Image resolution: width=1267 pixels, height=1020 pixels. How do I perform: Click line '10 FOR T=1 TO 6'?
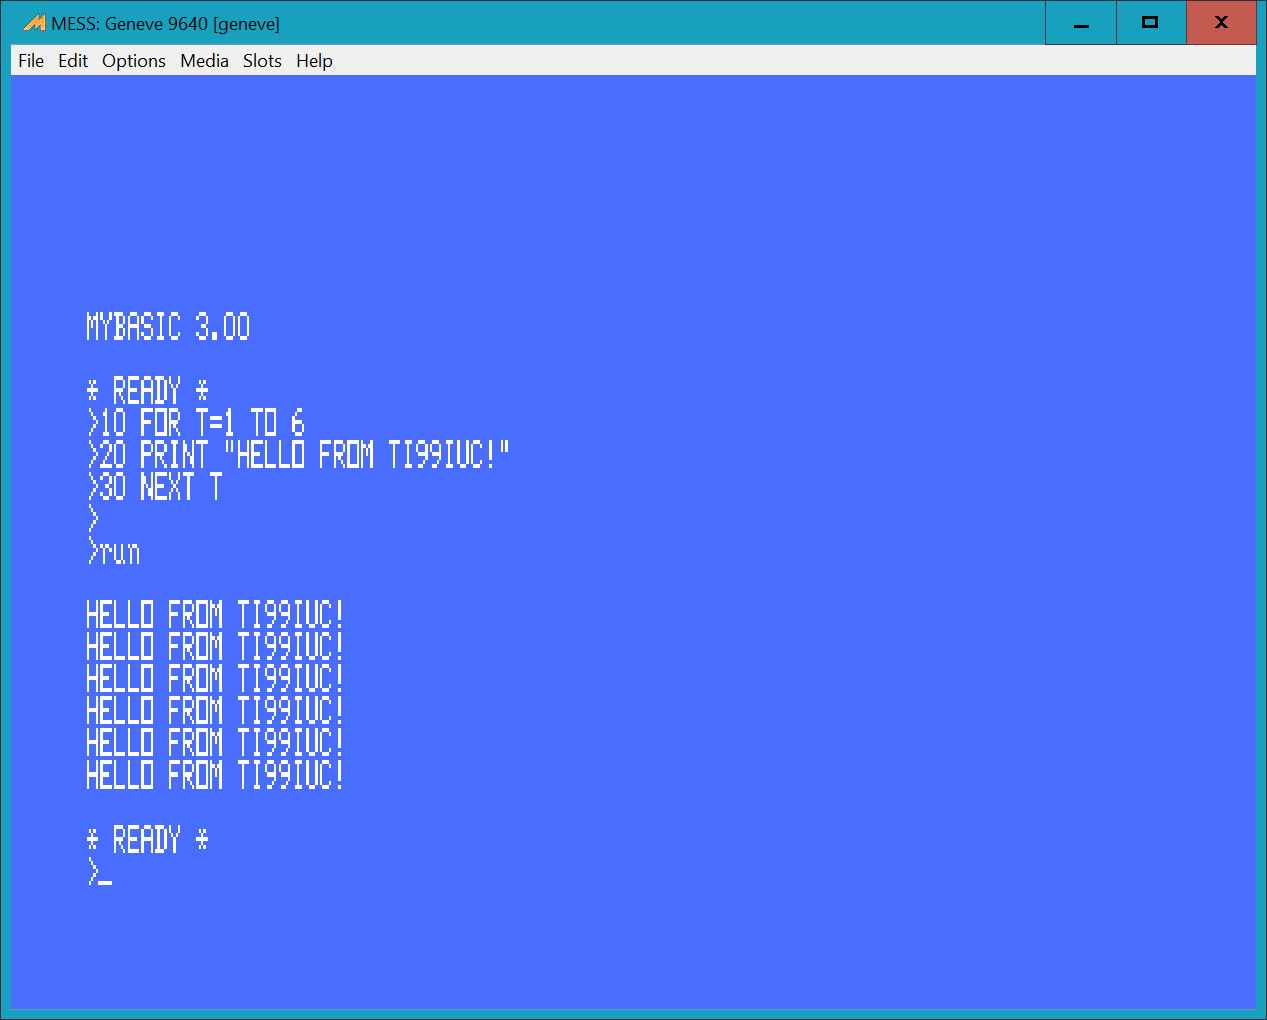pos(195,423)
